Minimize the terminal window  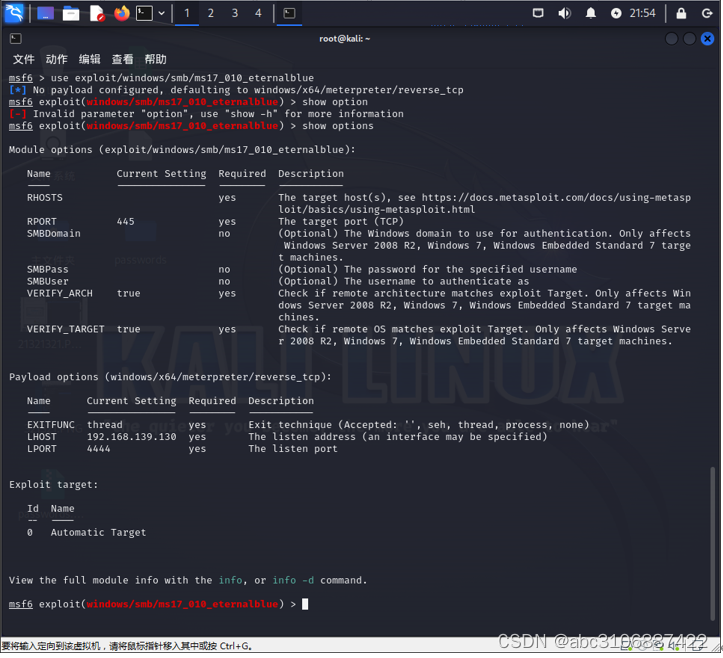[x=671, y=39]
